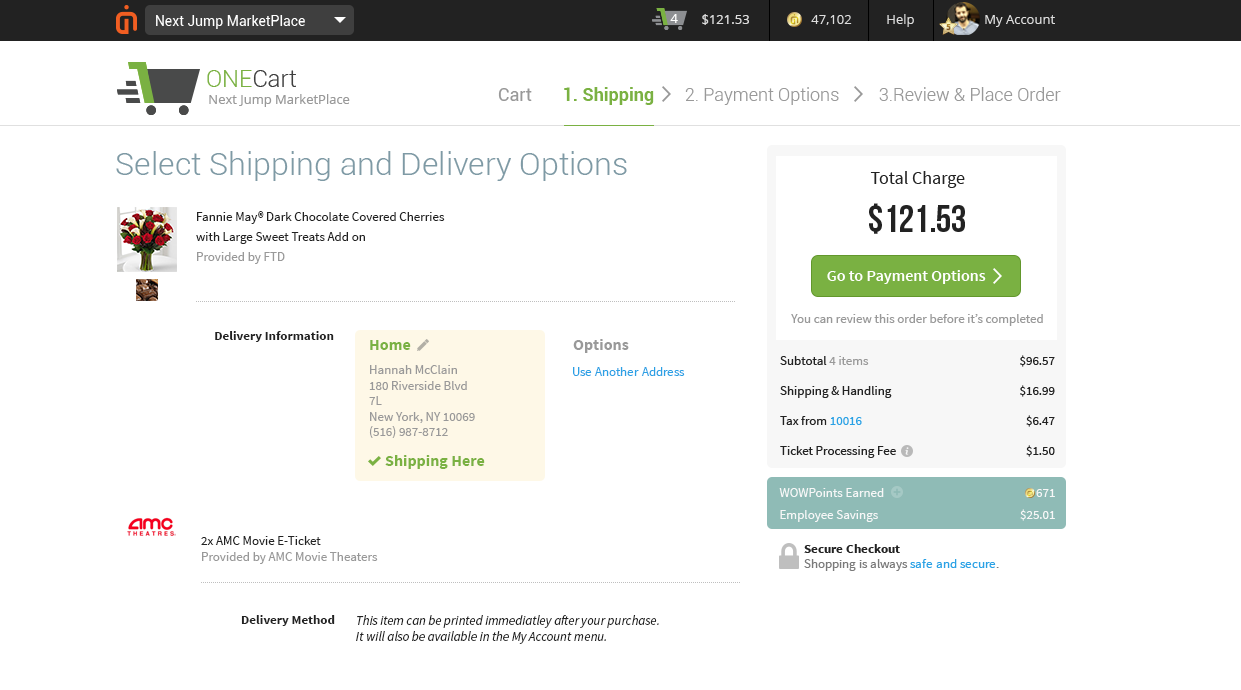Click the small chocolate add-on thumbnail
The width and height of the screenshot is (1241, 690).
pyautogui.click(x=147, y=290)
